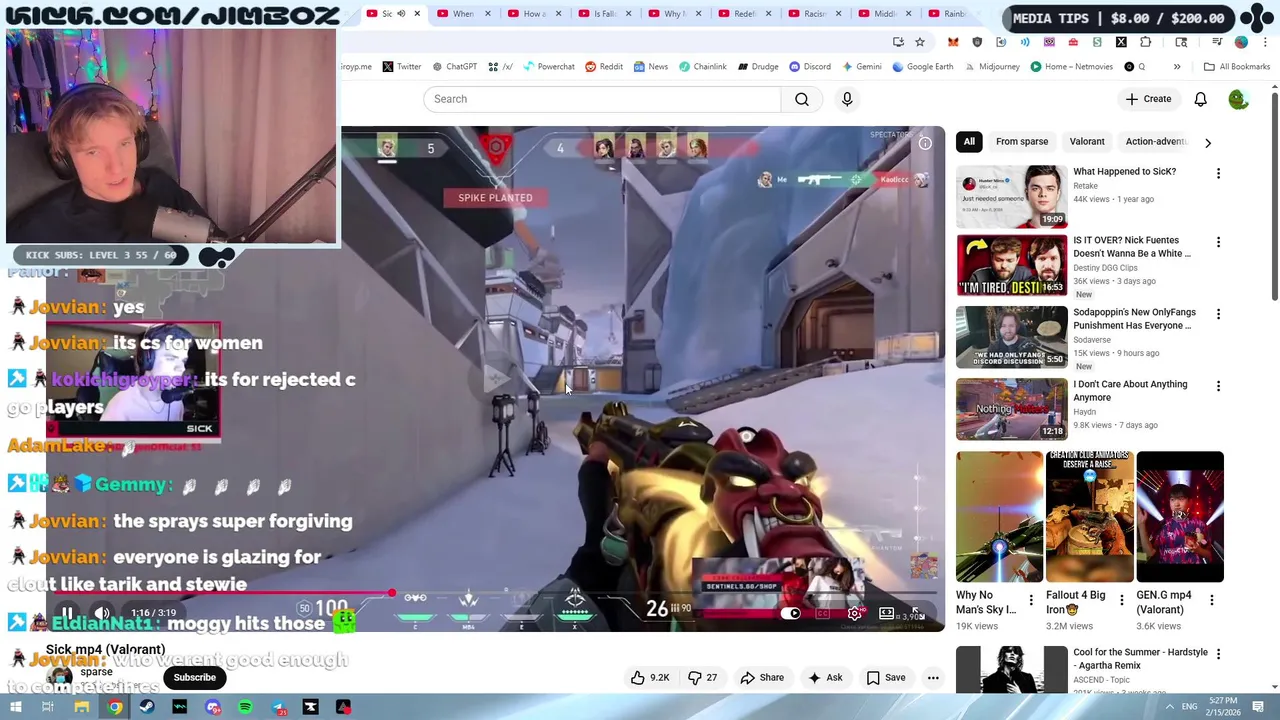The width and height of the screenshot is (1280, 720).
Task: Subscribe to the sparse channel
Action: pyautogui.click(x=194, y=677)
